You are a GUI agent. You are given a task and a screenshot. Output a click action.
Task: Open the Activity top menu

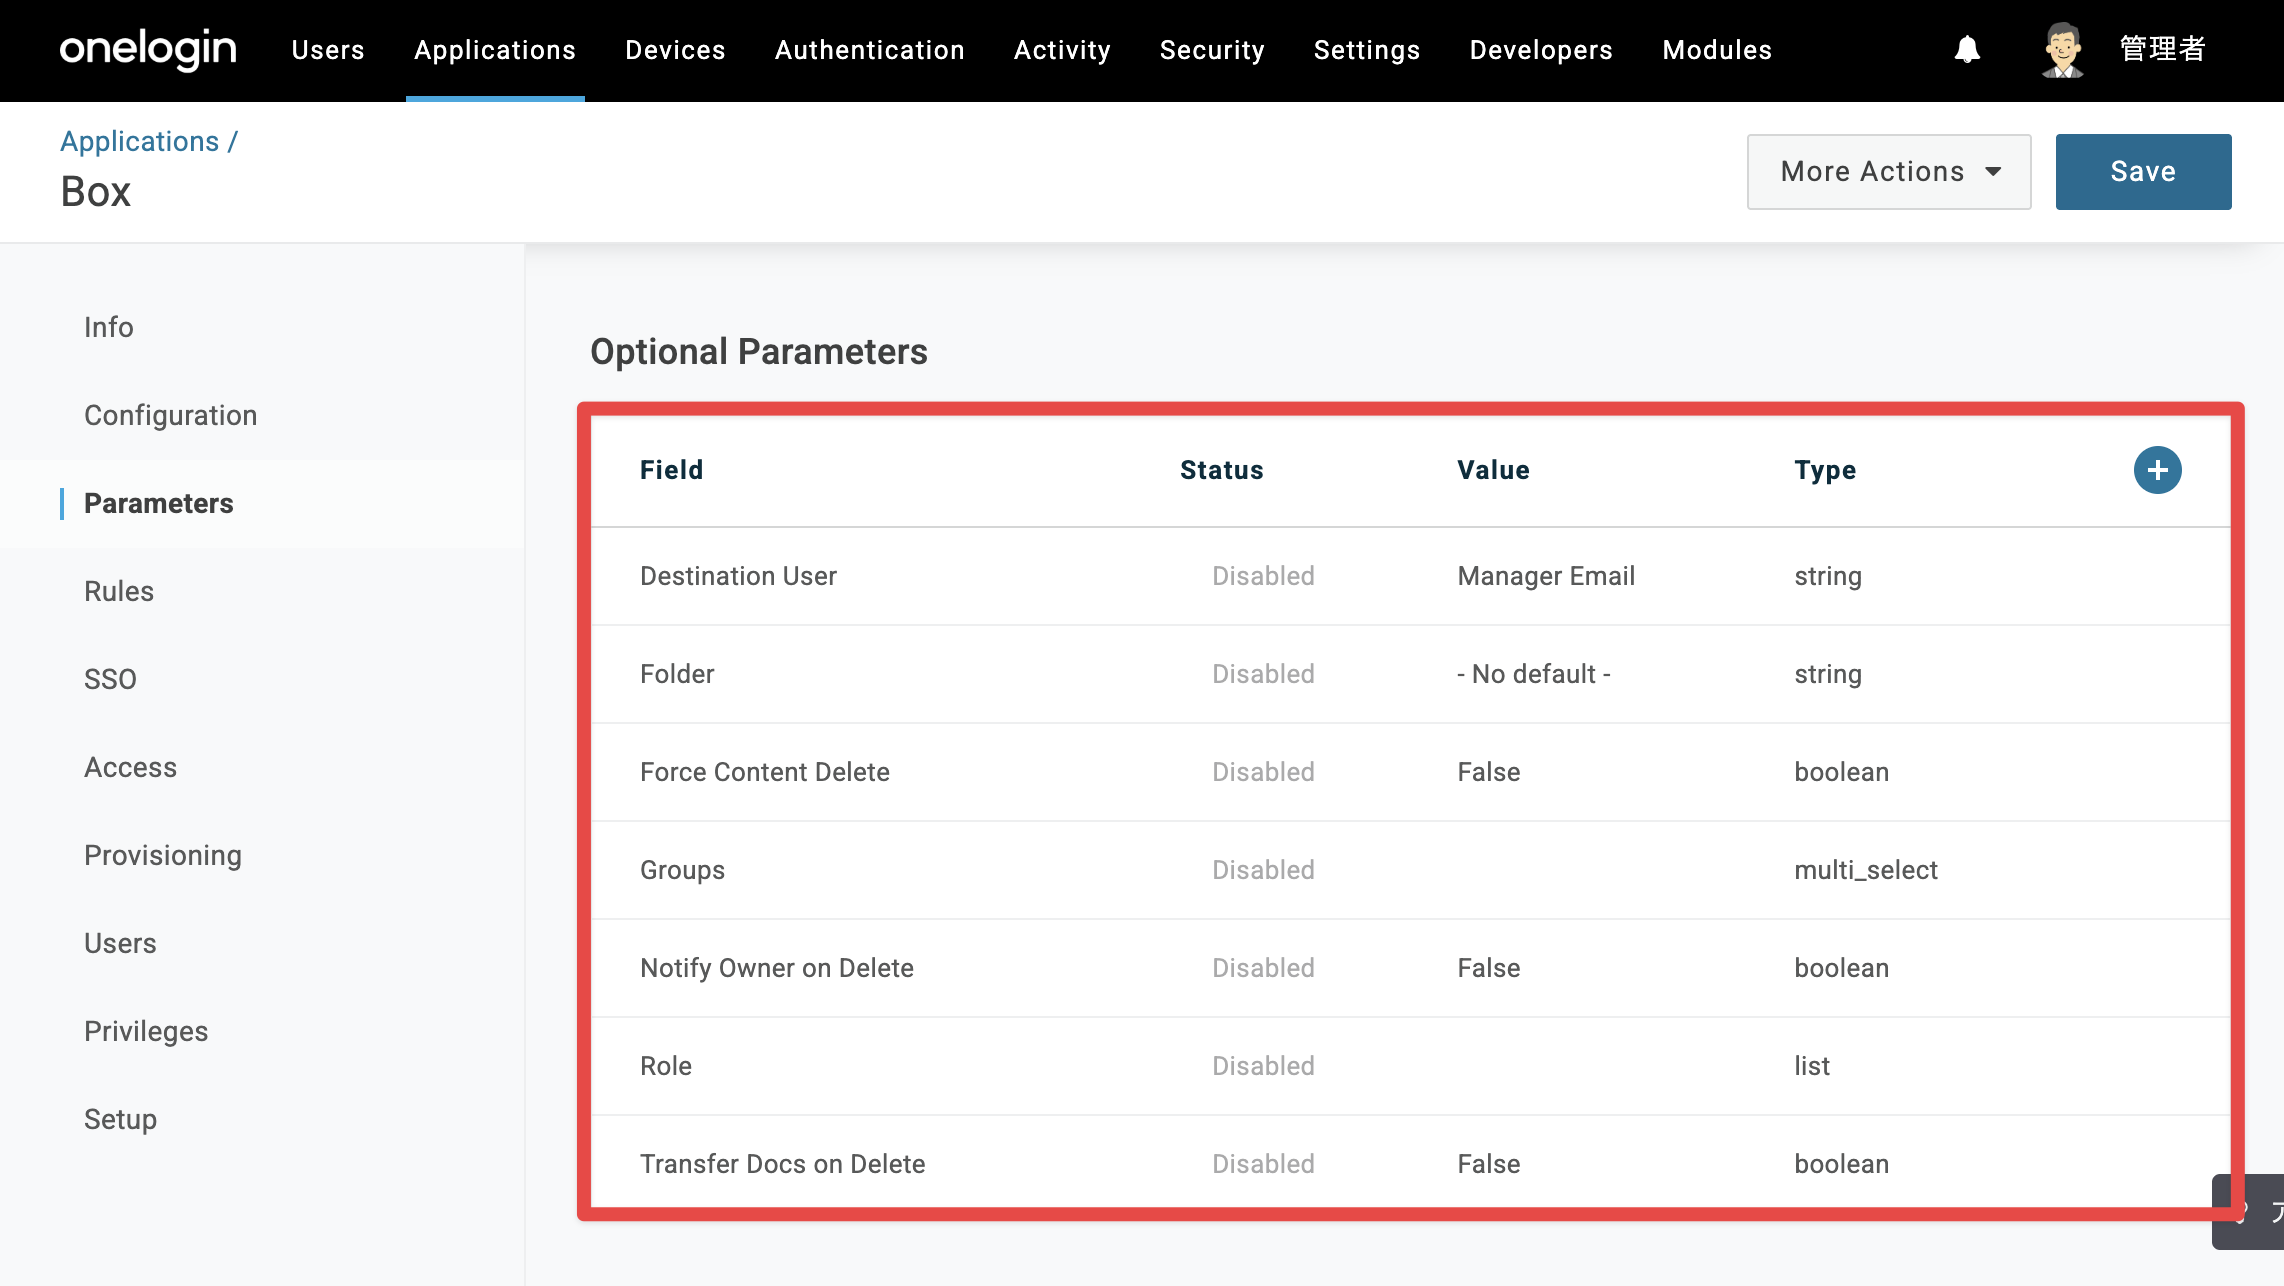[x=1062, y=50]
